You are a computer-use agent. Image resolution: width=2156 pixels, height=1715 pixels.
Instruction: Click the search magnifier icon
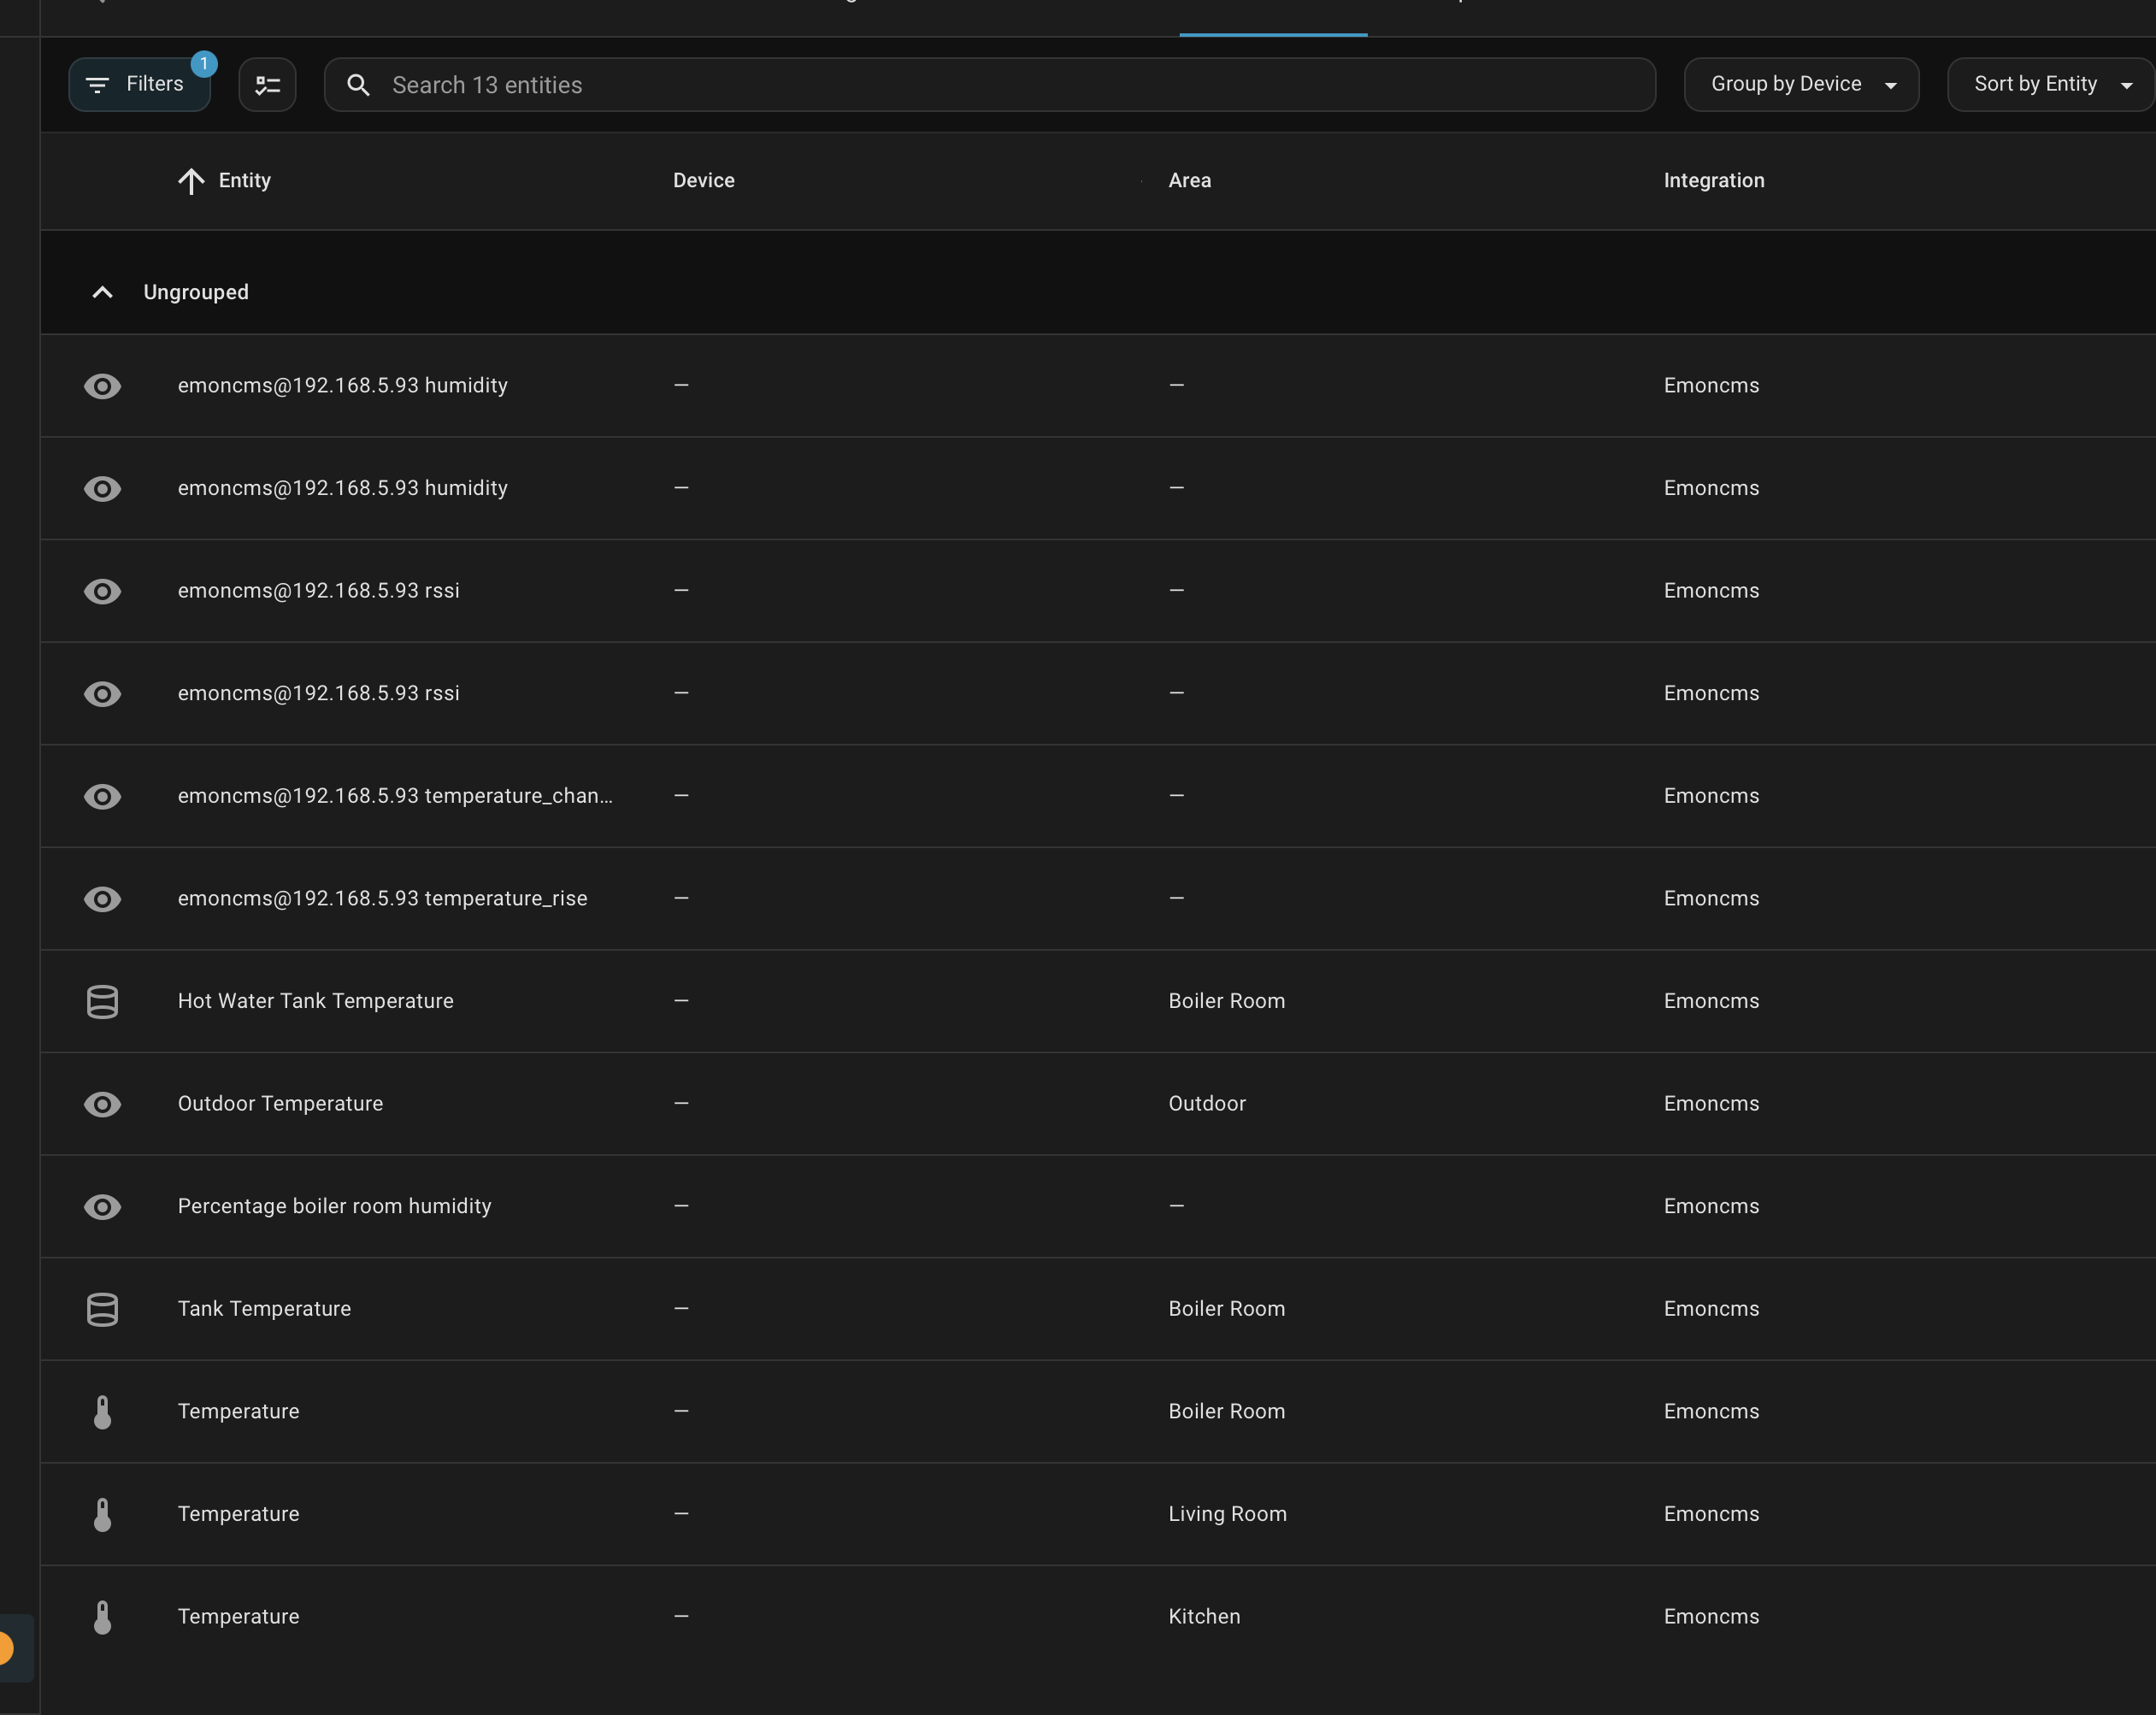[x=359, y=85]
